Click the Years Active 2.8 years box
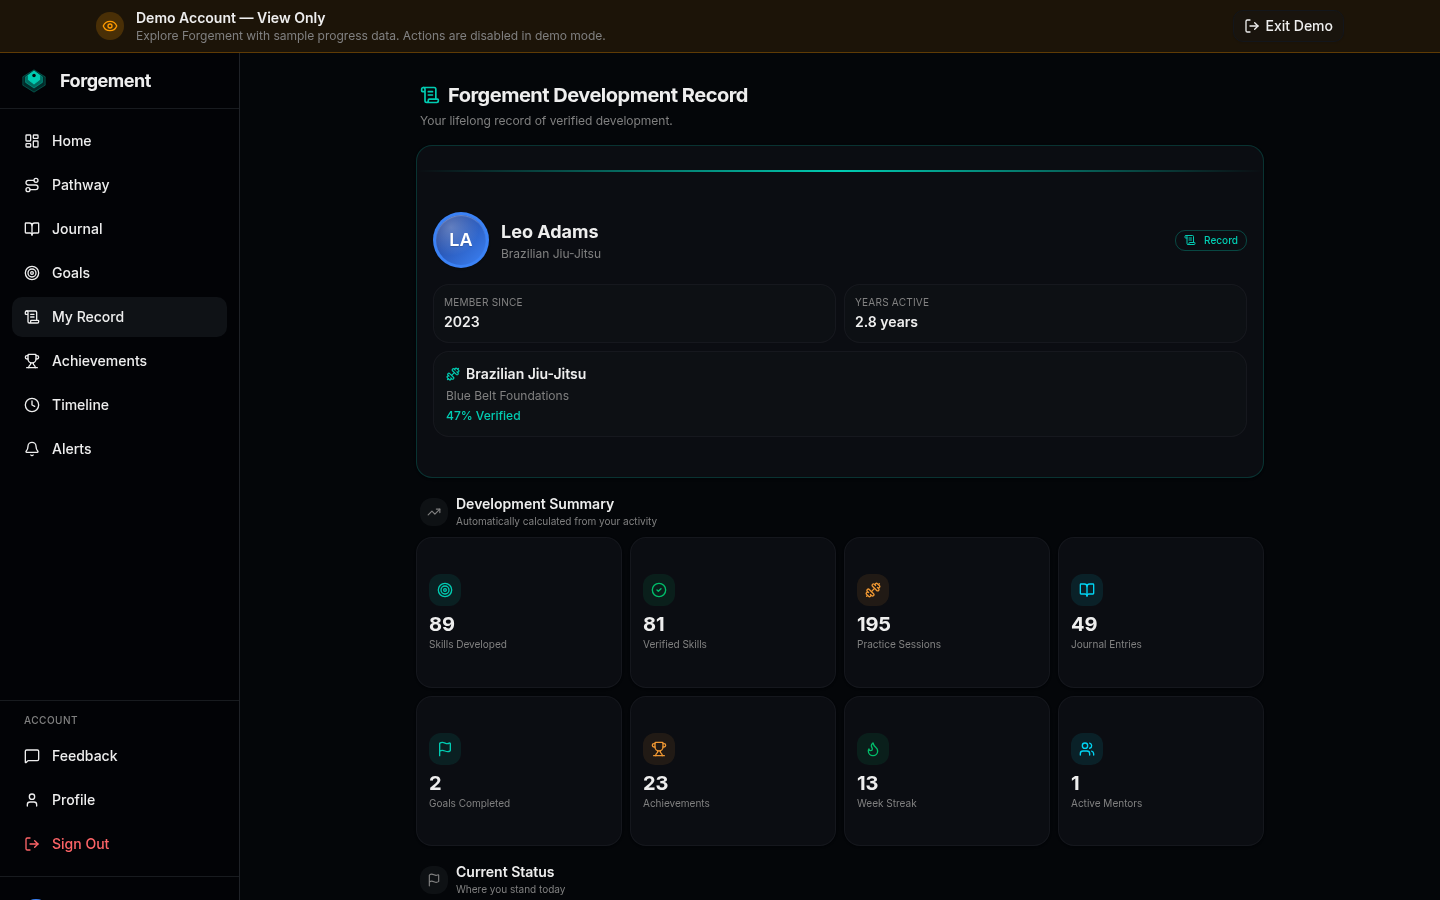This screenshot has height=900, width=1440. click(x=1045, y=313)
